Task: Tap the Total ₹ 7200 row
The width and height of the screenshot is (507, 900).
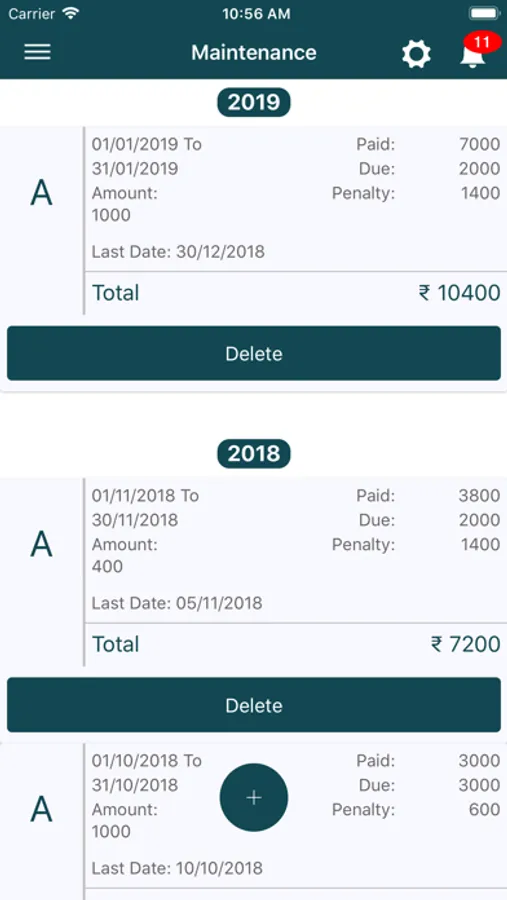Action: pos(296,644)
